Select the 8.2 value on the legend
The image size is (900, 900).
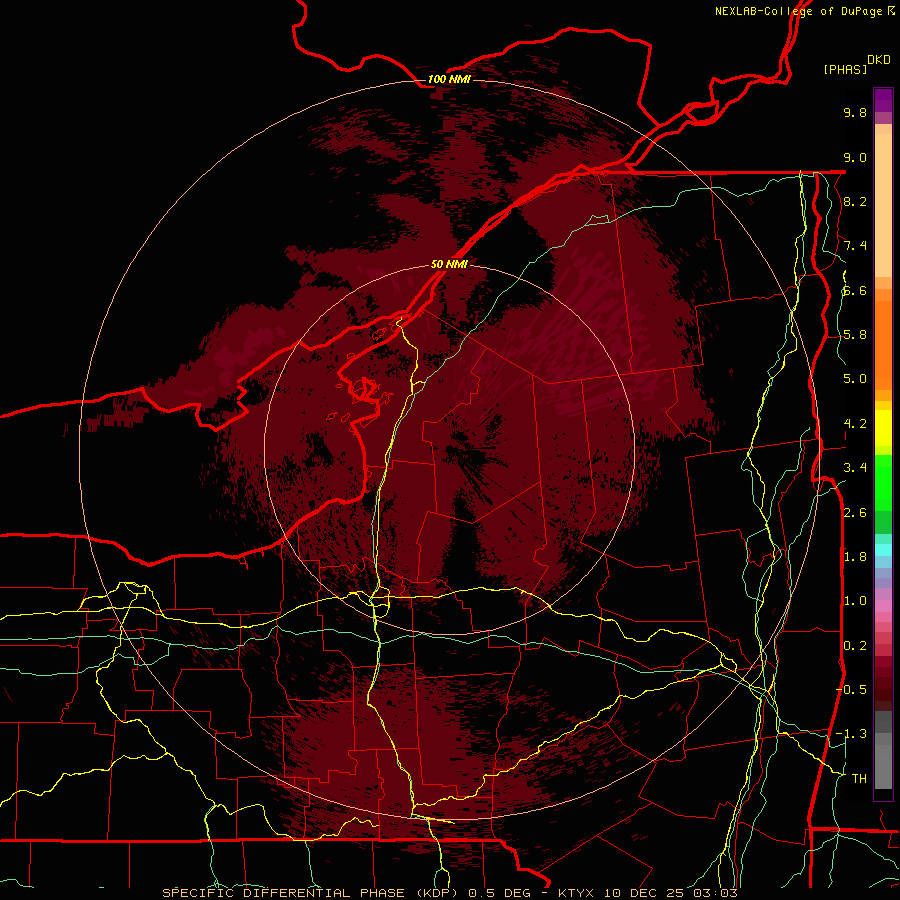(855, 201)
